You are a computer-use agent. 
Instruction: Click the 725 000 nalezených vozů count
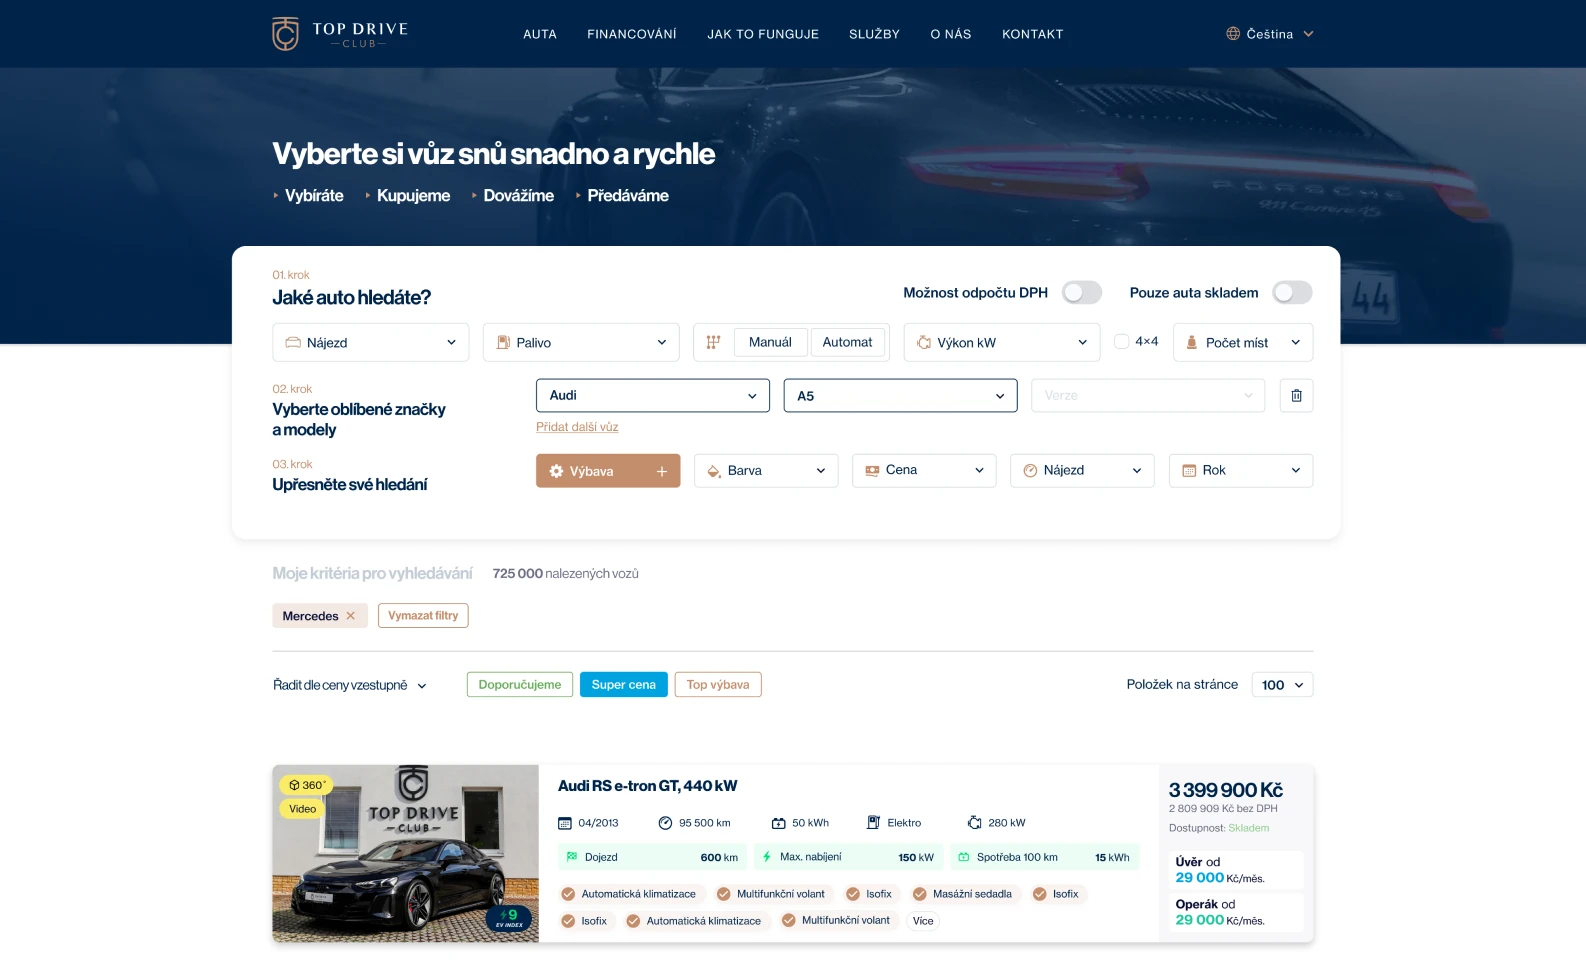[566, 574]
